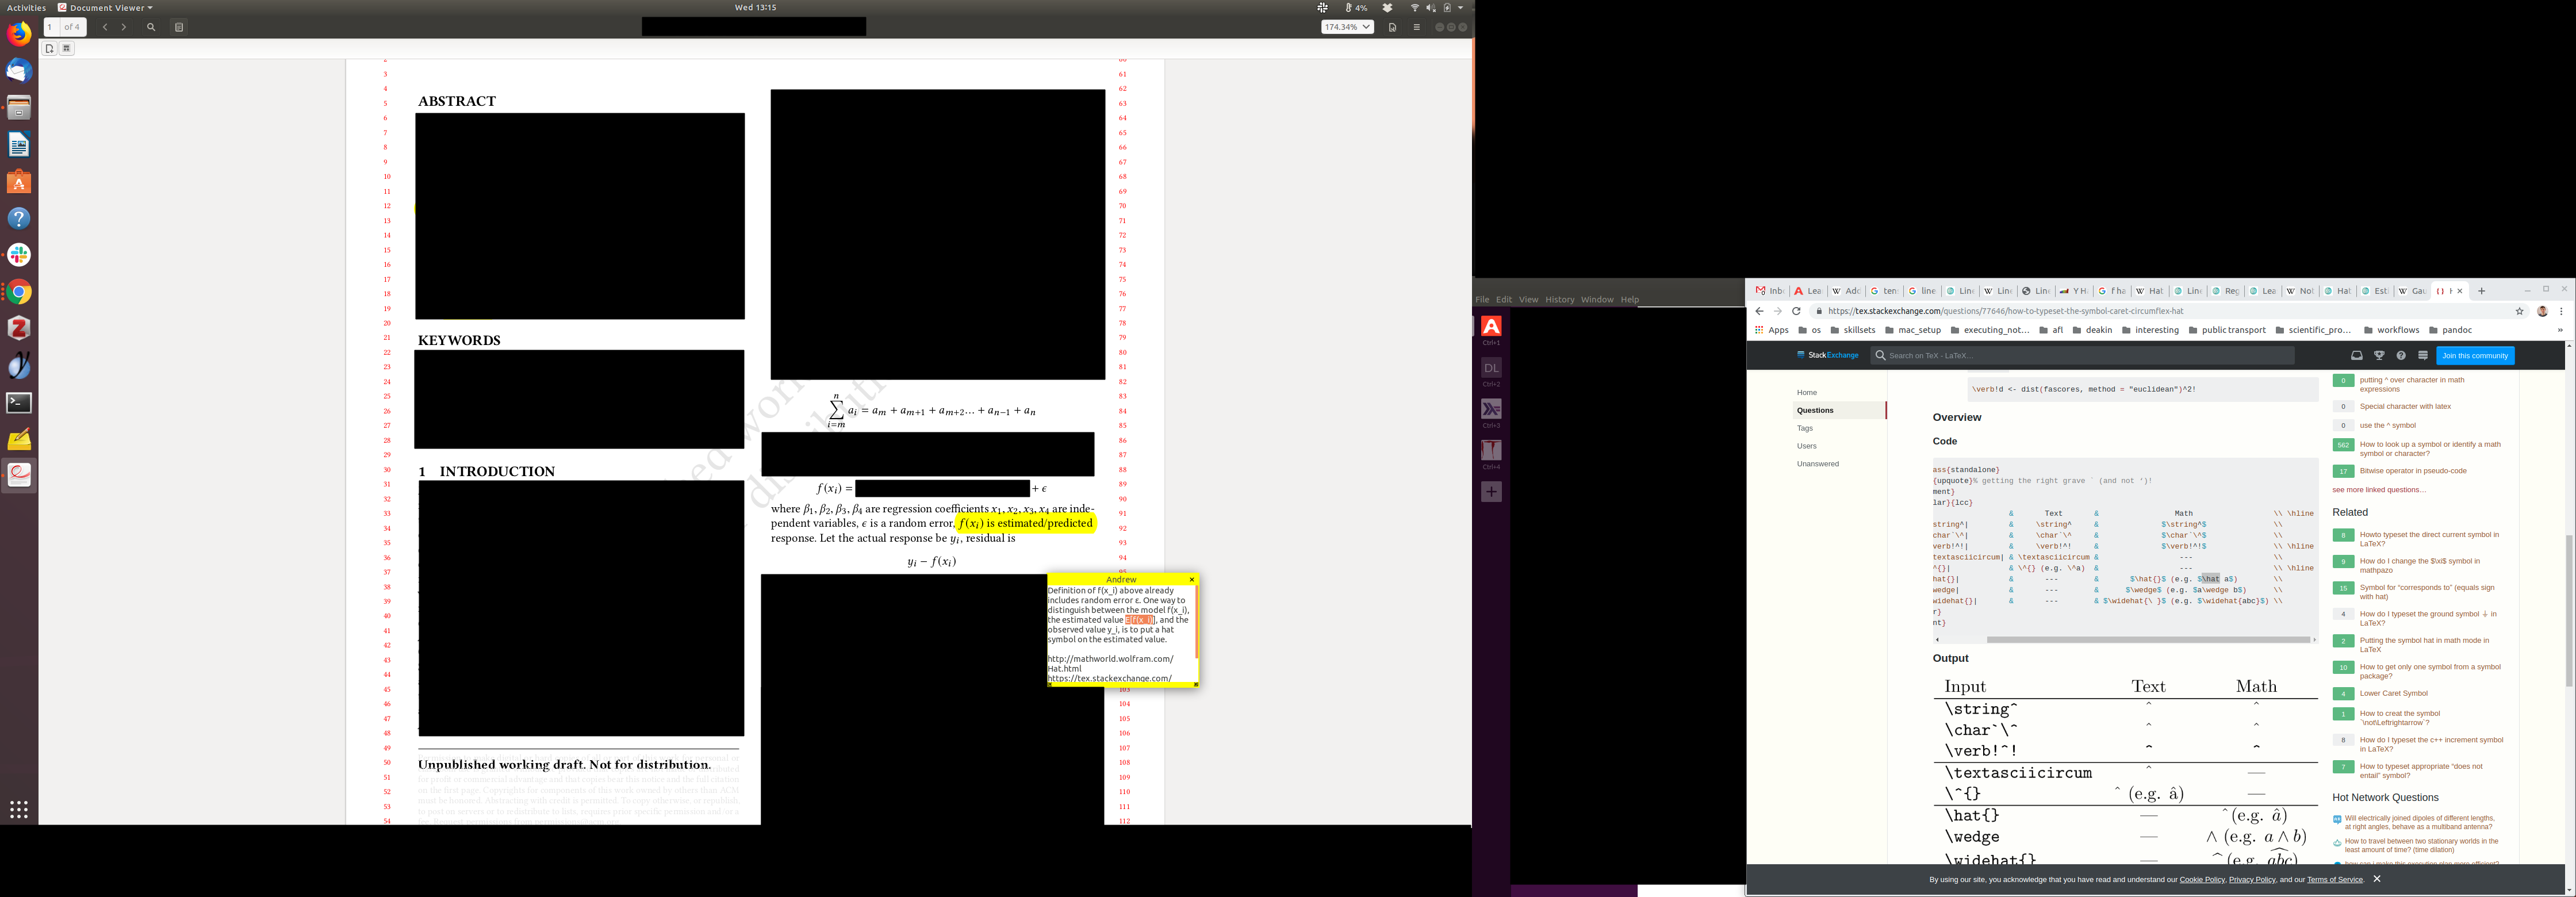The image size is (2576, 897).
Task: Go to next page in Document Viewer
Action: point(124,27)
